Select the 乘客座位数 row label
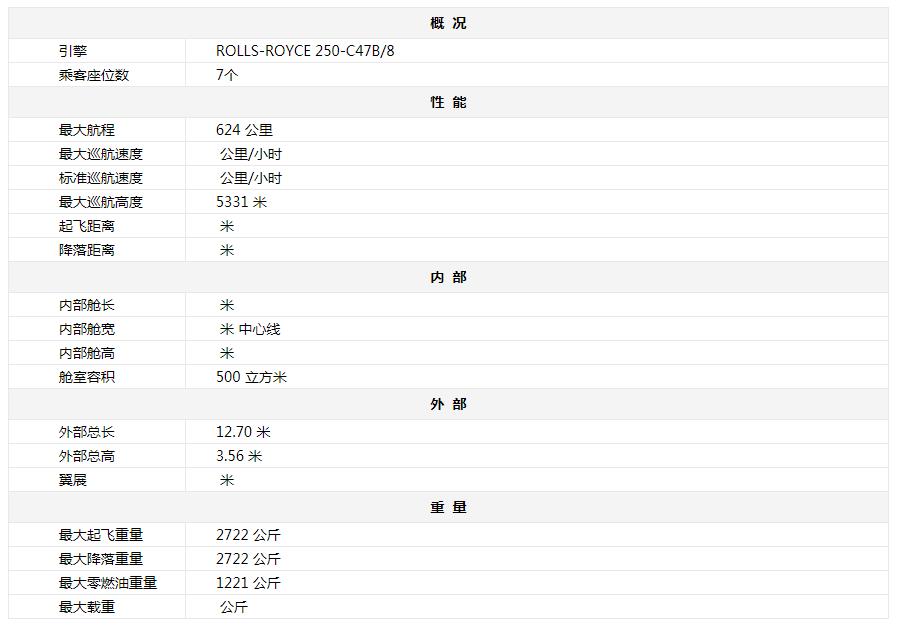 [94, 75]
